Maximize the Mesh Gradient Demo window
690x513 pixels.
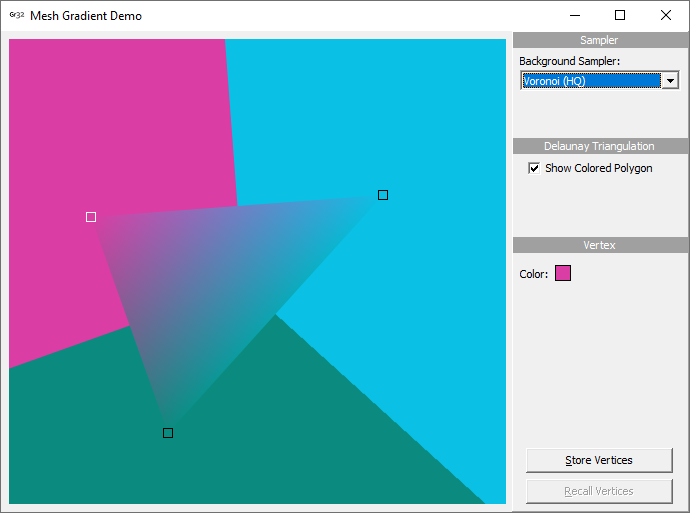pos(620,15)
